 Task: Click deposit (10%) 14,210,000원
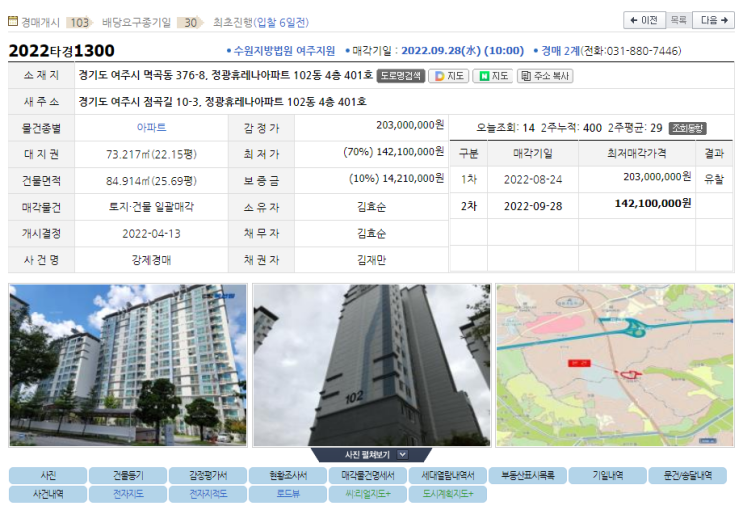point(396,178)
